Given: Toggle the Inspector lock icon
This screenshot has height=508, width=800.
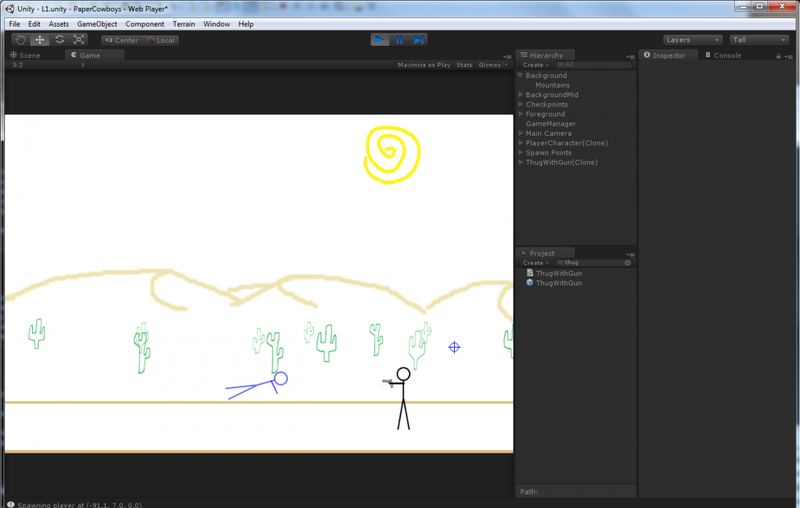Looking at the screenshot, I should click(x=779, y=56).
